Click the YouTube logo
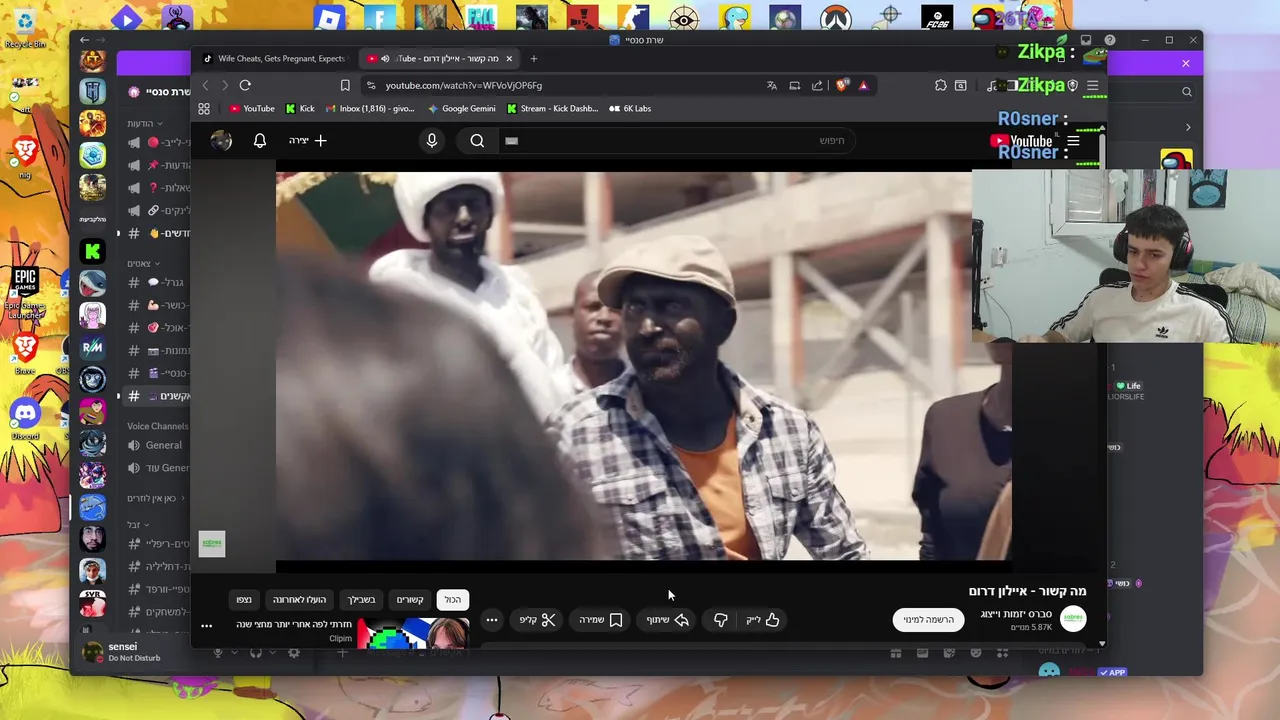 coord(1022,141)
